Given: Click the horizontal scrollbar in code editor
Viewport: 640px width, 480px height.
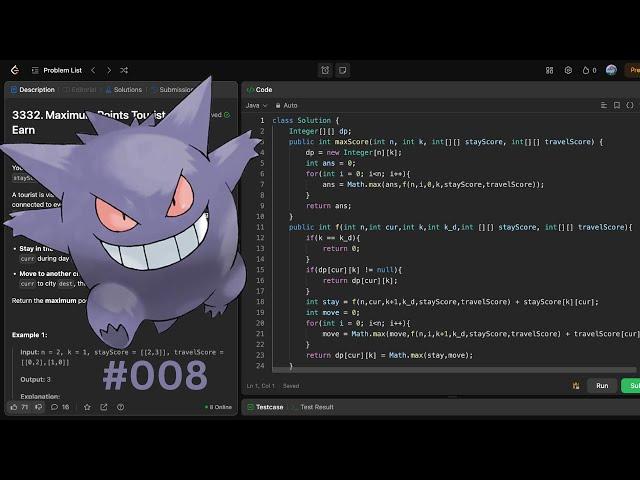Looking at the screenshot, I should pos(454,370).
